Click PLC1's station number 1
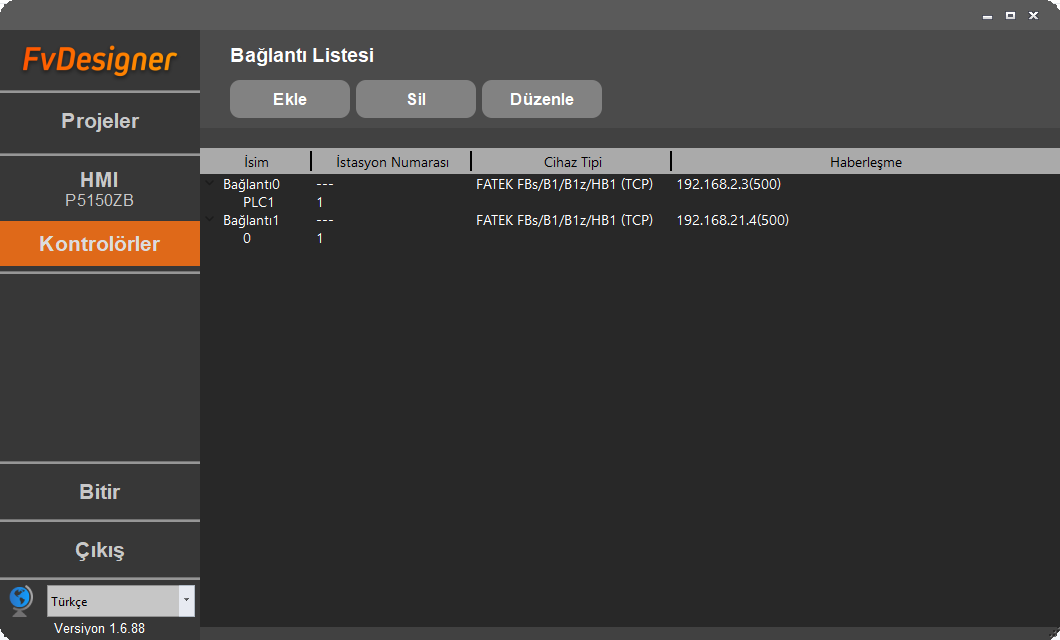The width and height of the screenshot is (1060, 640). coord(320,202)
